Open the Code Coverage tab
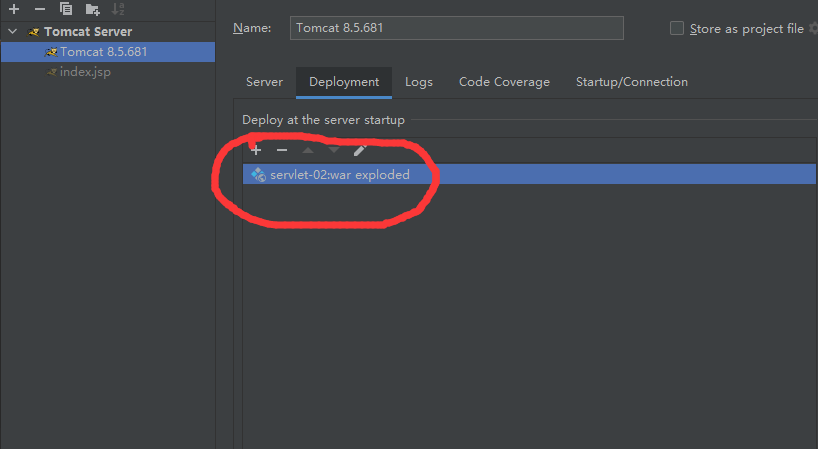This screenshot has width=818, height=449. click(504, 82)
